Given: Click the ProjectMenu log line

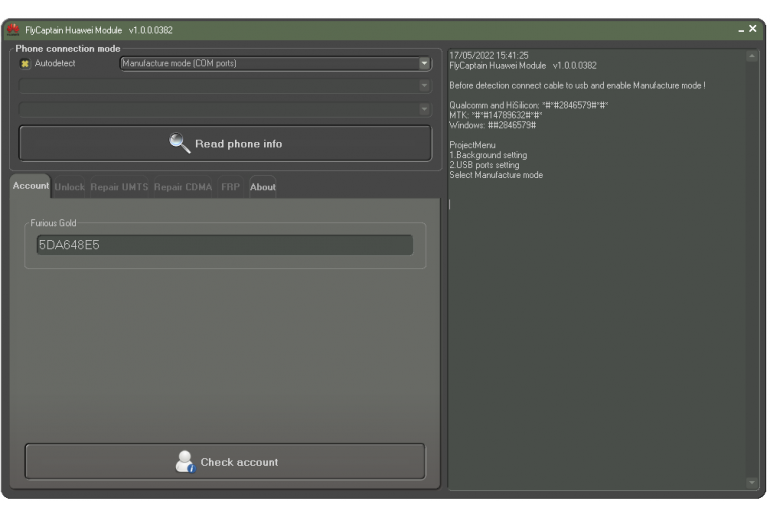Looking at the screenshot, I should tap(472, 145).
